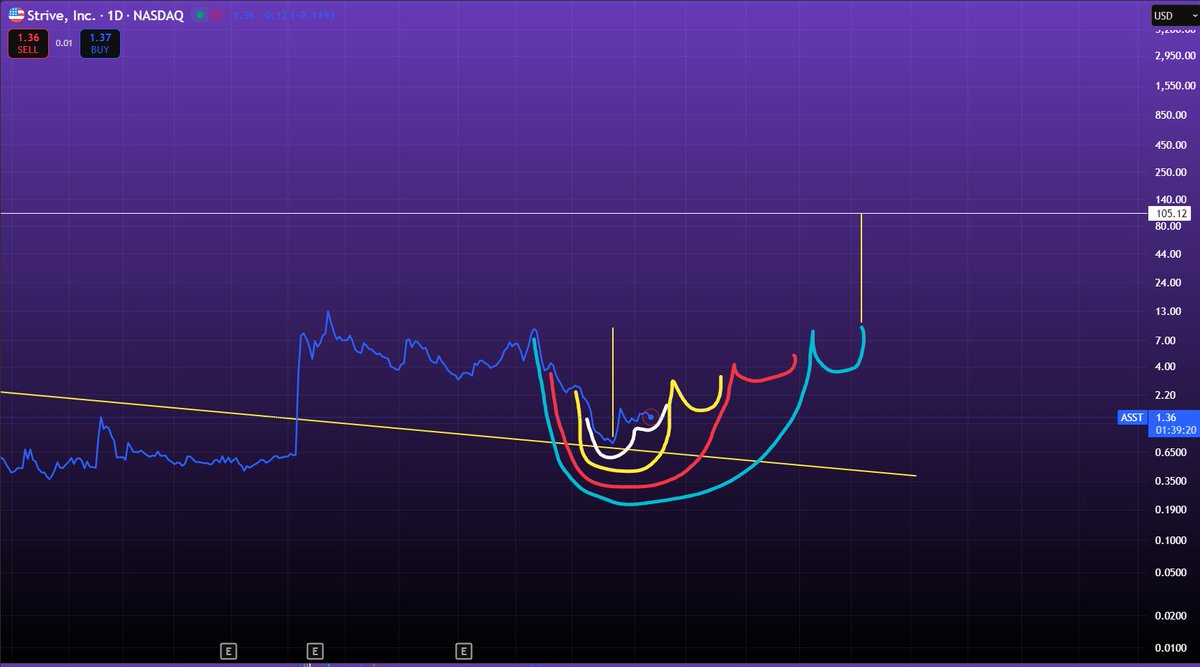Click the 44.00 price scale value
The image size is (1200, 667).
click(1166, 254)
